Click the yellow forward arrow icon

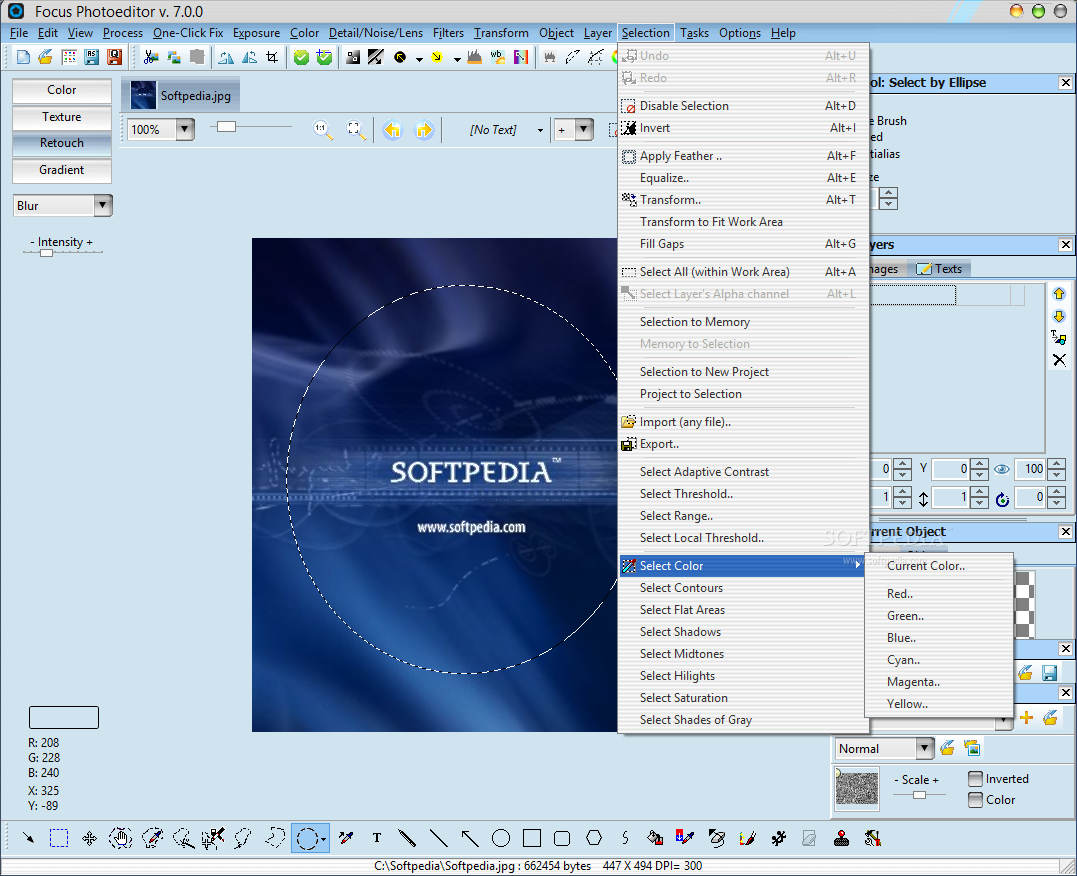coord(424,129)
